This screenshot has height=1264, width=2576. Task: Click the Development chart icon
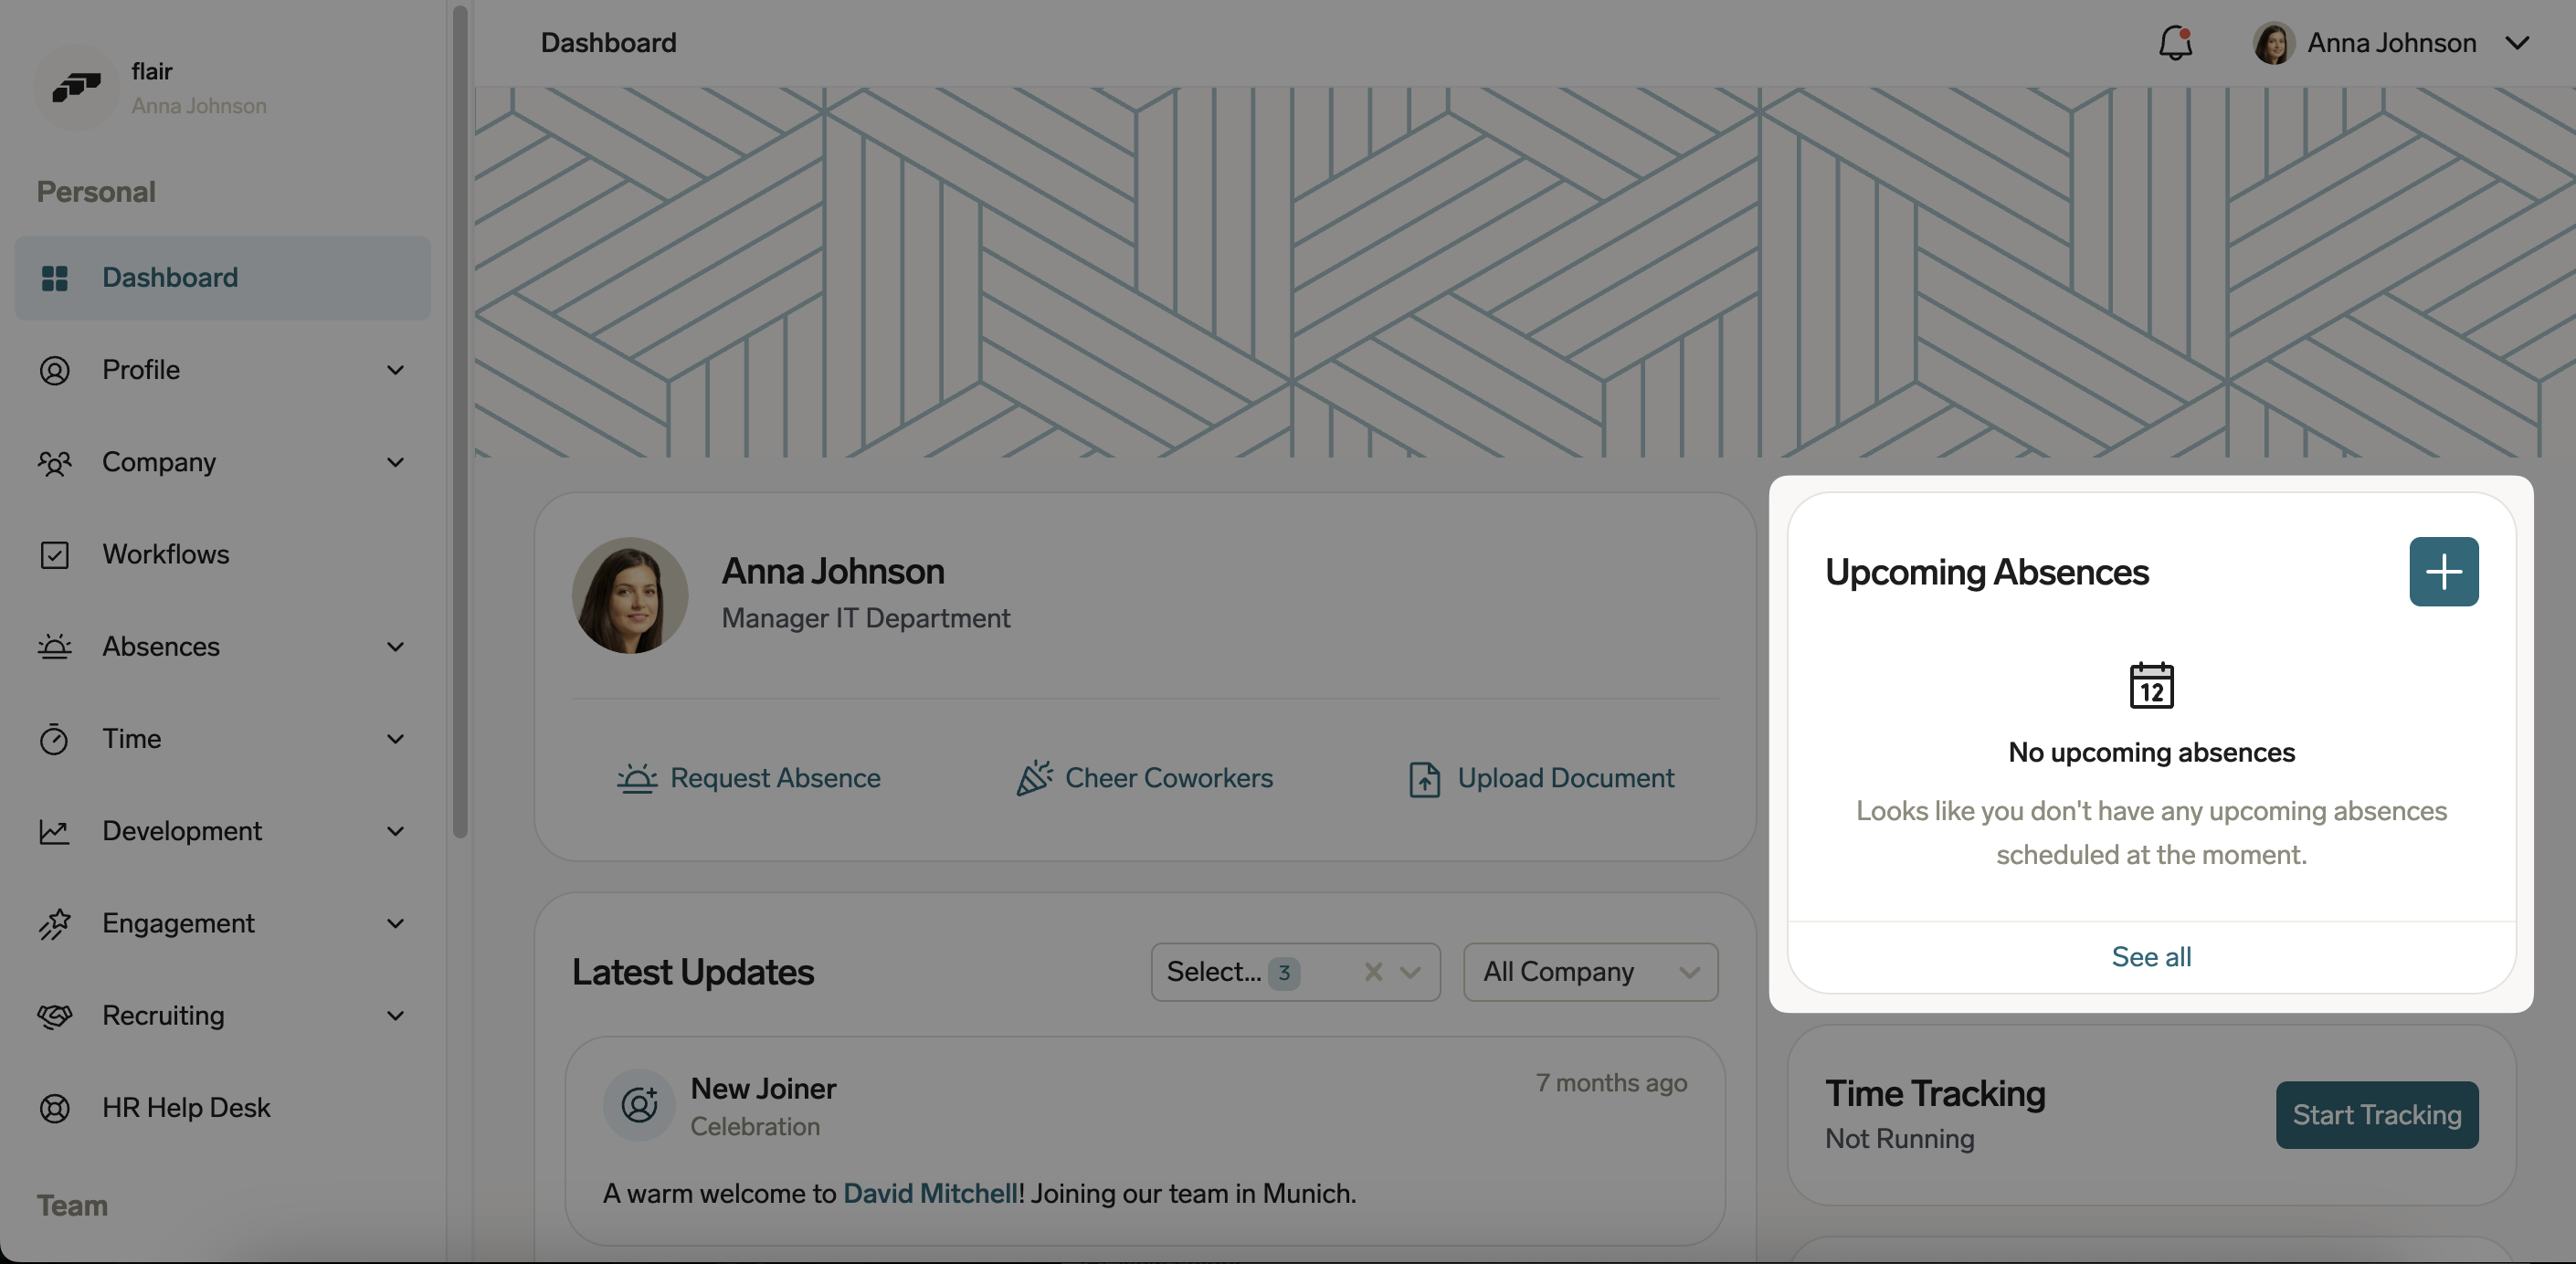point(56,832)
